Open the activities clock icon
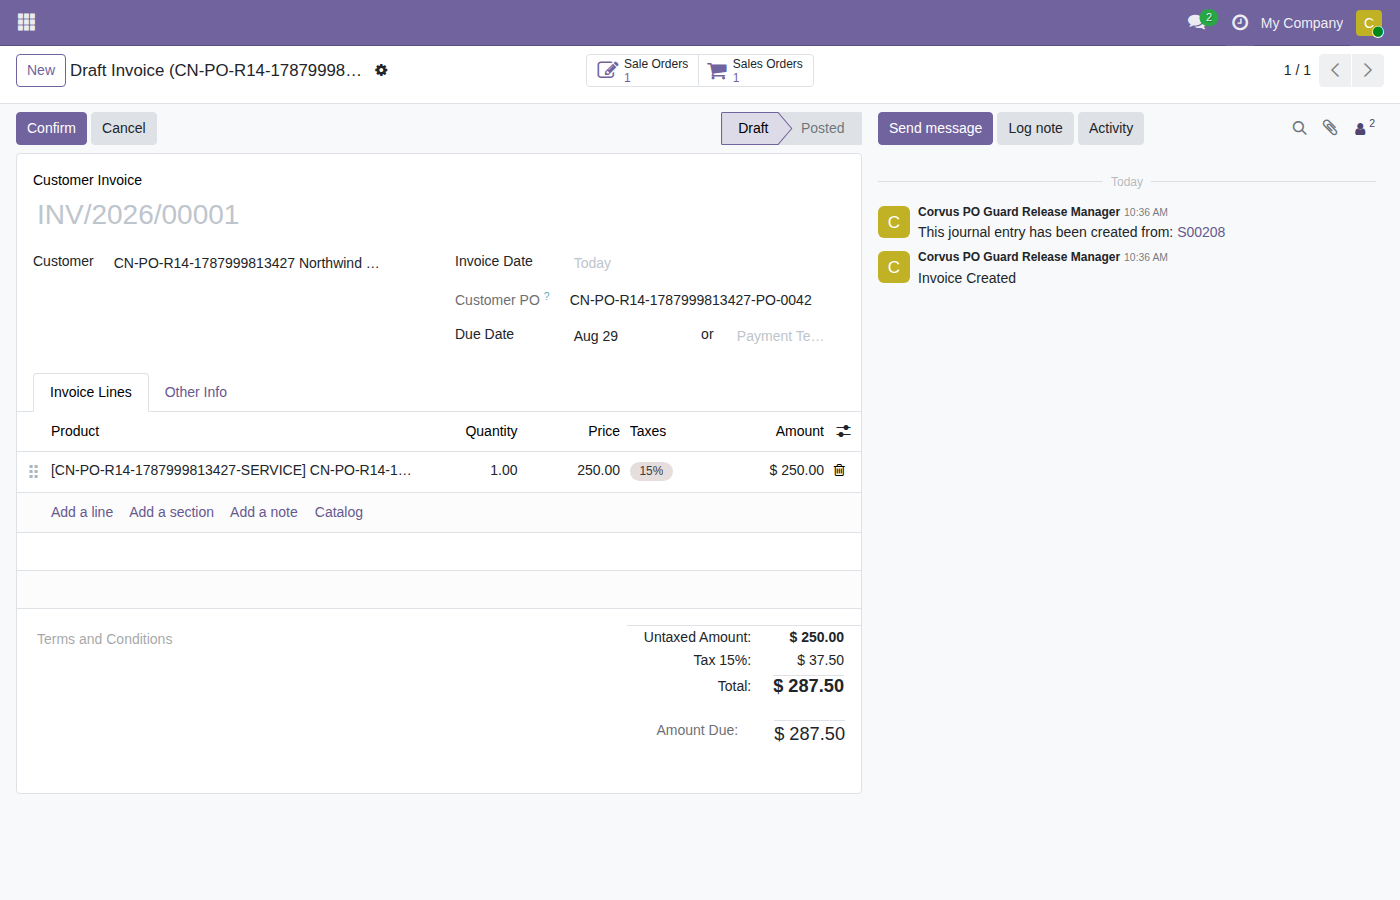1400x900 pixels. tap(1240, 22)
